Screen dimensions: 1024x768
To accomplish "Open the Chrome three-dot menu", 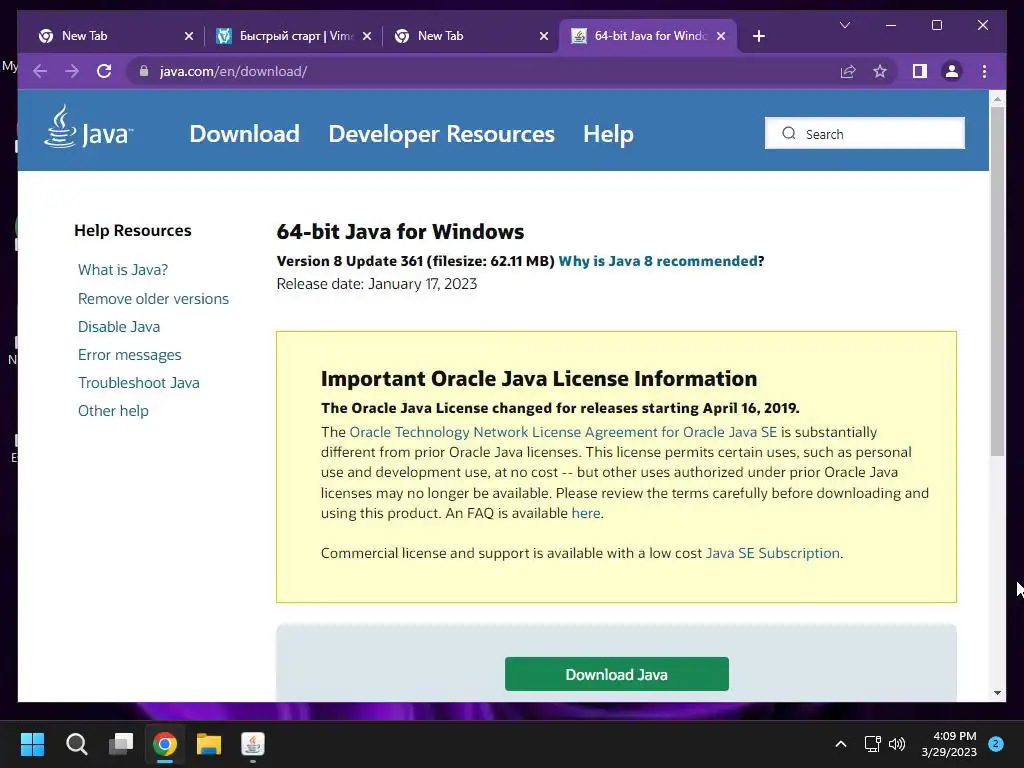I will coord(984,71).
